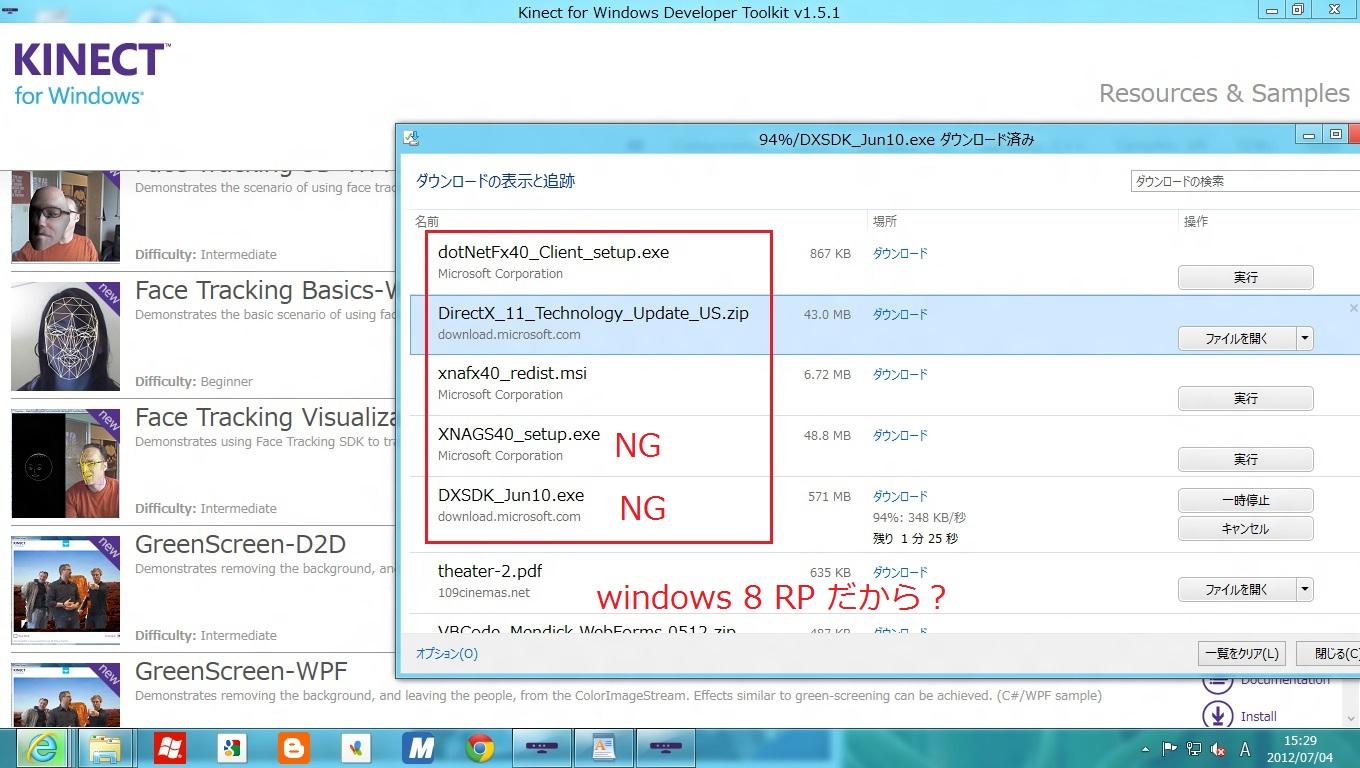Click the Install download icon in Kinect toolkit
This screenshot has width=1360, height=768.
coord(1217,716)
